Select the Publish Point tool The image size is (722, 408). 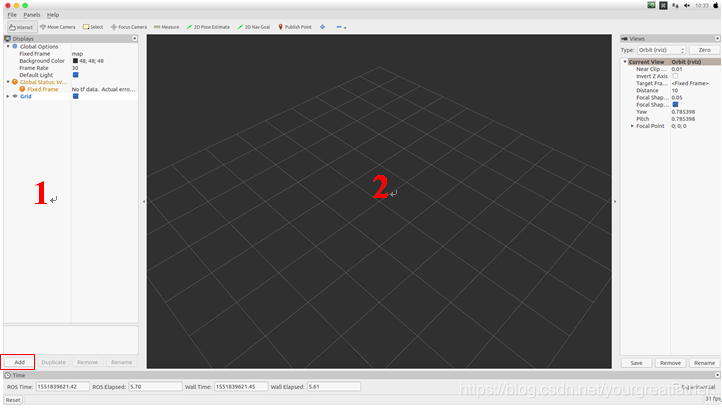pos(295,27)
